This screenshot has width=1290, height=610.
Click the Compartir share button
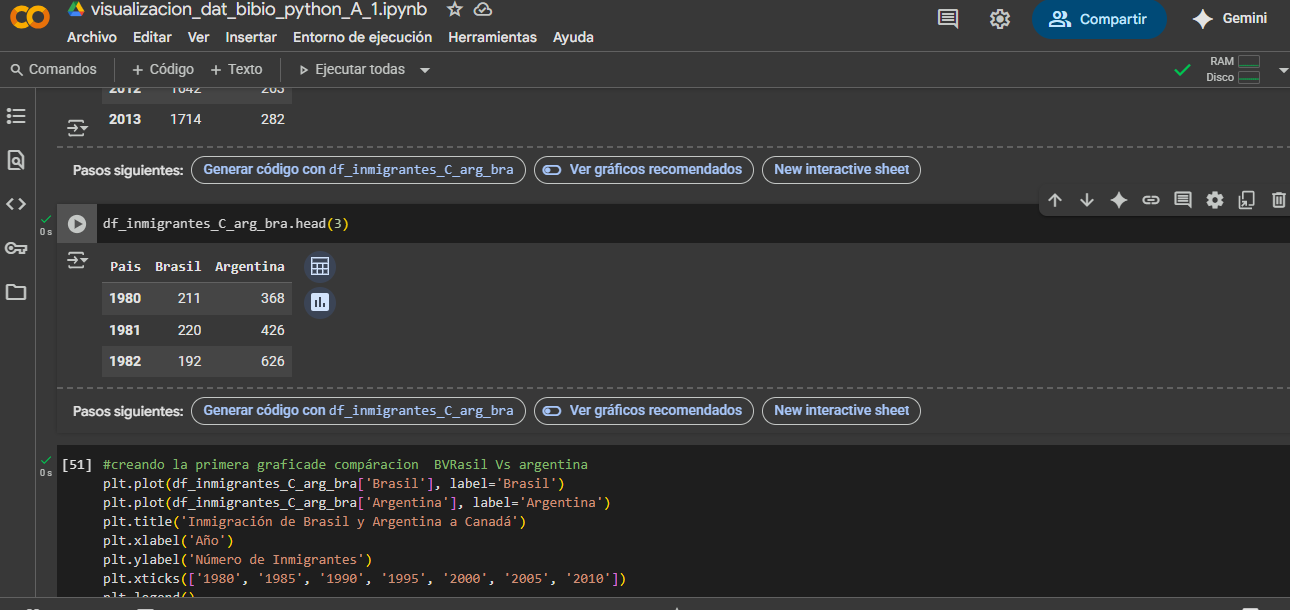[x=1099, y=19]
